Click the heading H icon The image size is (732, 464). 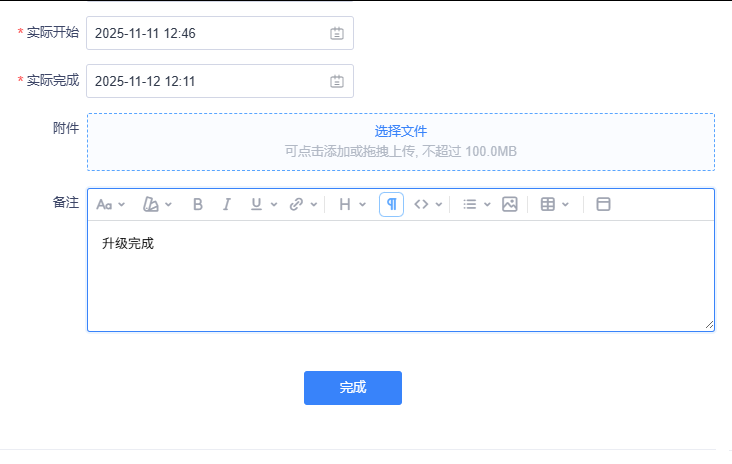click(x=345, y=204)
